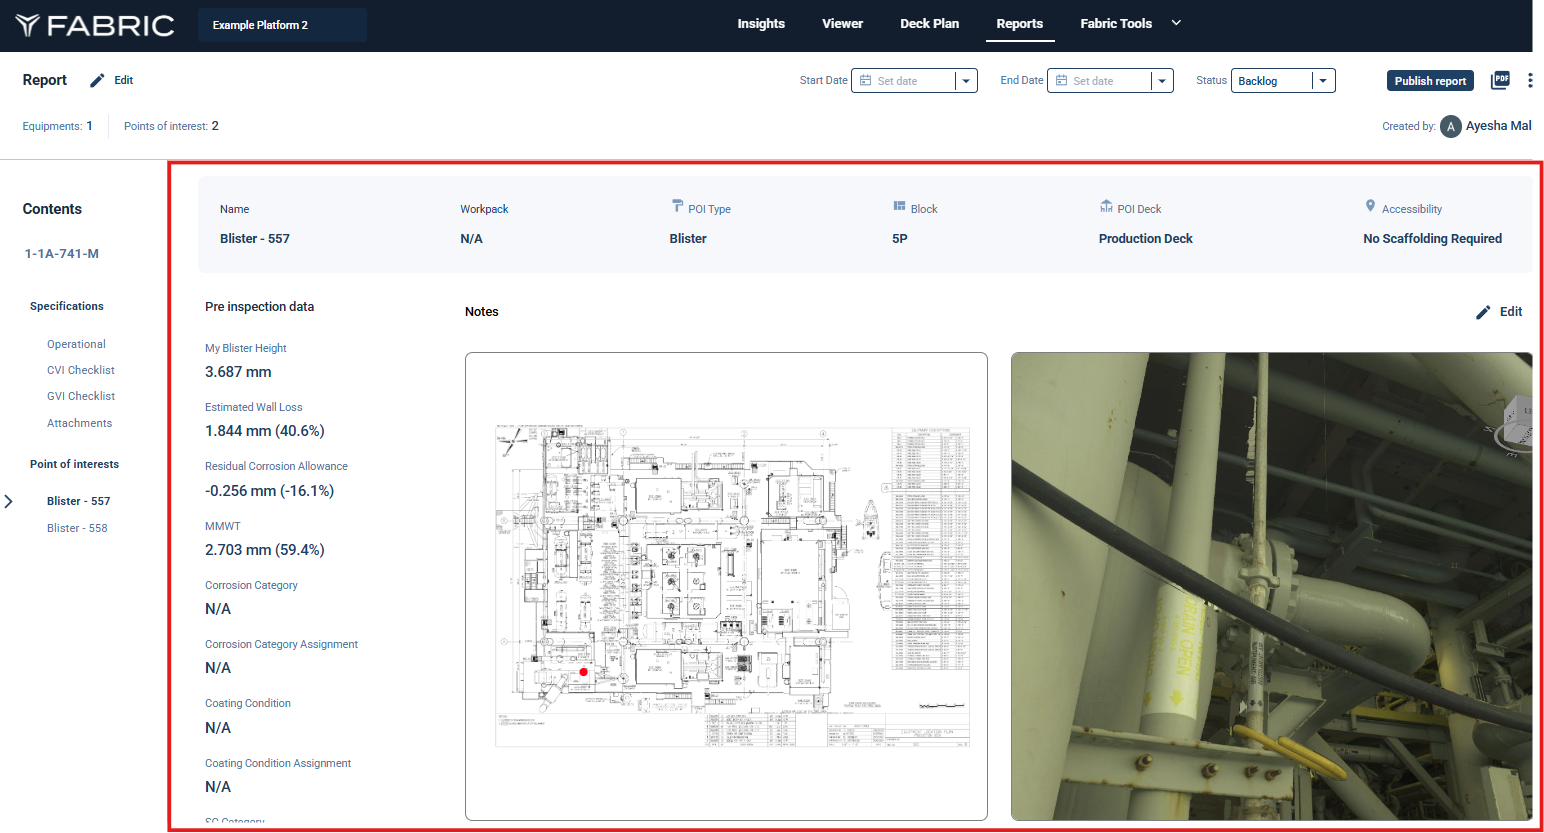Click the calendar icon in End Date
This screenshot has width=1544, height=833.
click(x=1062, y=81)
